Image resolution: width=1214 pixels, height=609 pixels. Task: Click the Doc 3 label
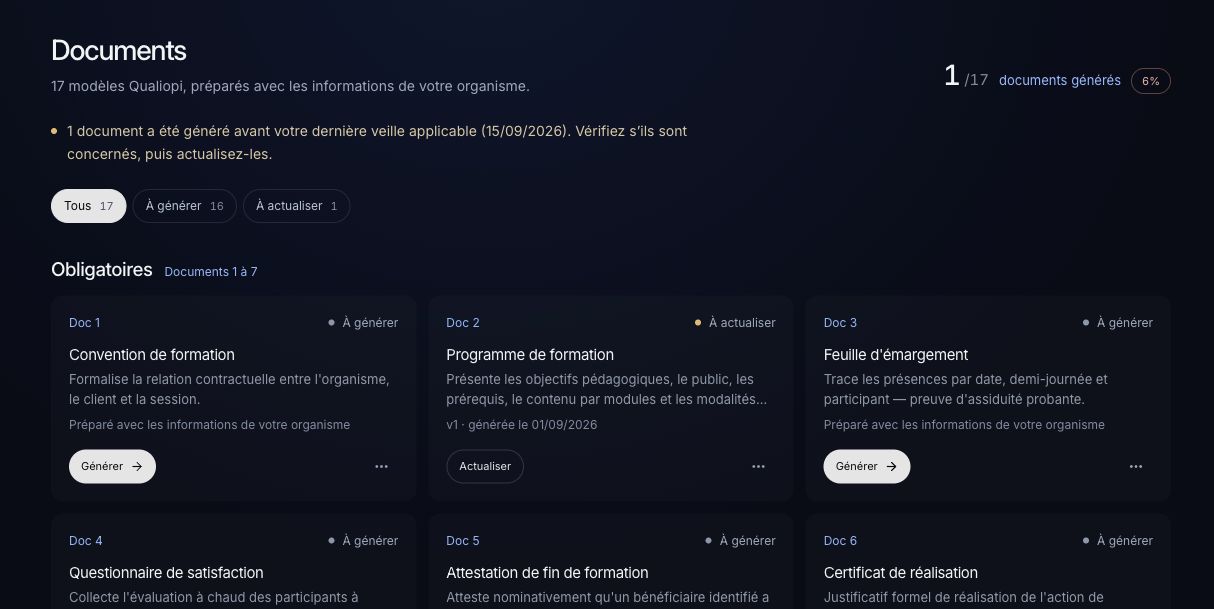tap(841, 323)
